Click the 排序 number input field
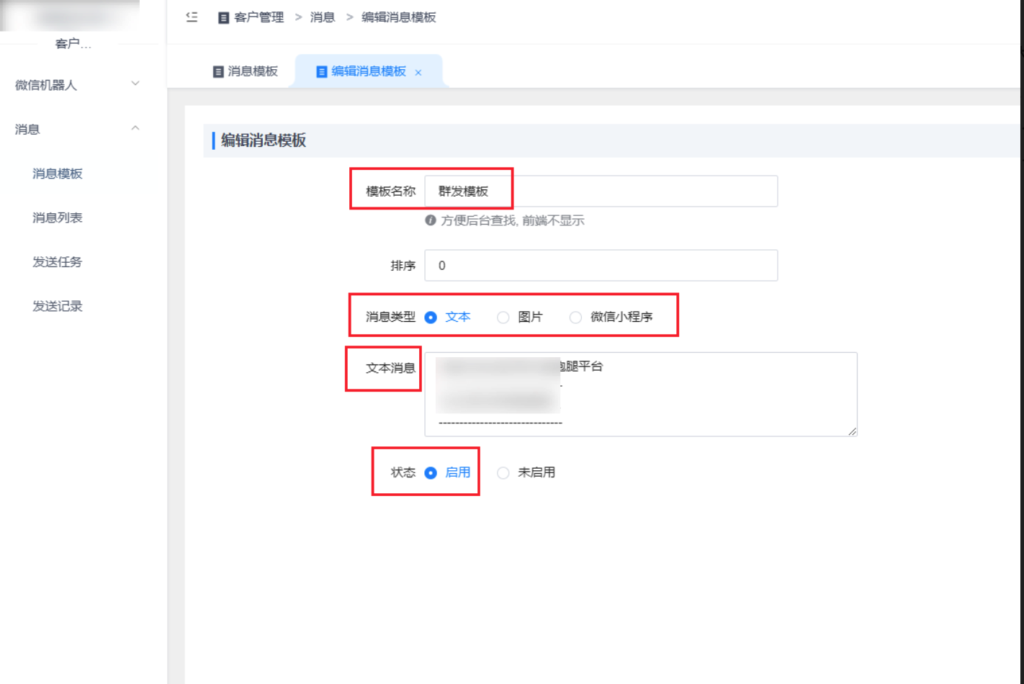 coord(600,265)
